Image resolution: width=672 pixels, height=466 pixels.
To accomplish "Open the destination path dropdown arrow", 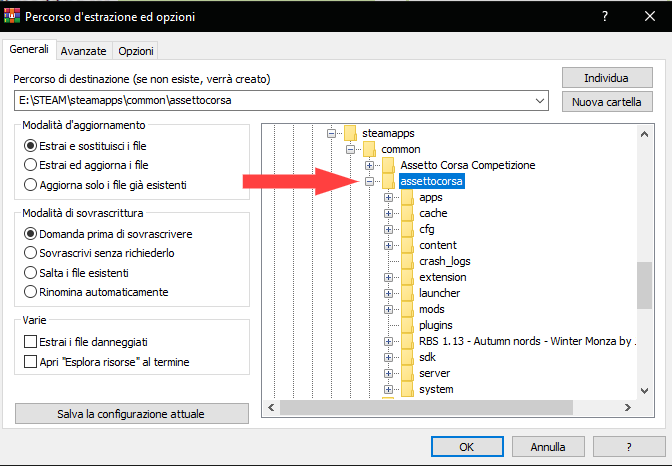I will tap(541, 101).
